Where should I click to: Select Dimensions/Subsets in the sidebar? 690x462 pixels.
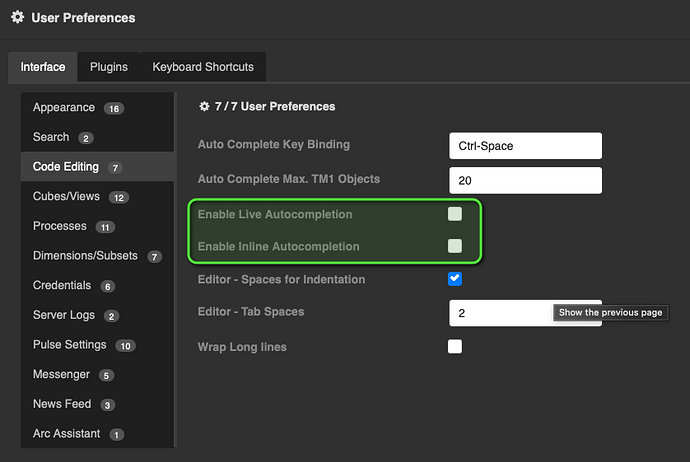86,256
